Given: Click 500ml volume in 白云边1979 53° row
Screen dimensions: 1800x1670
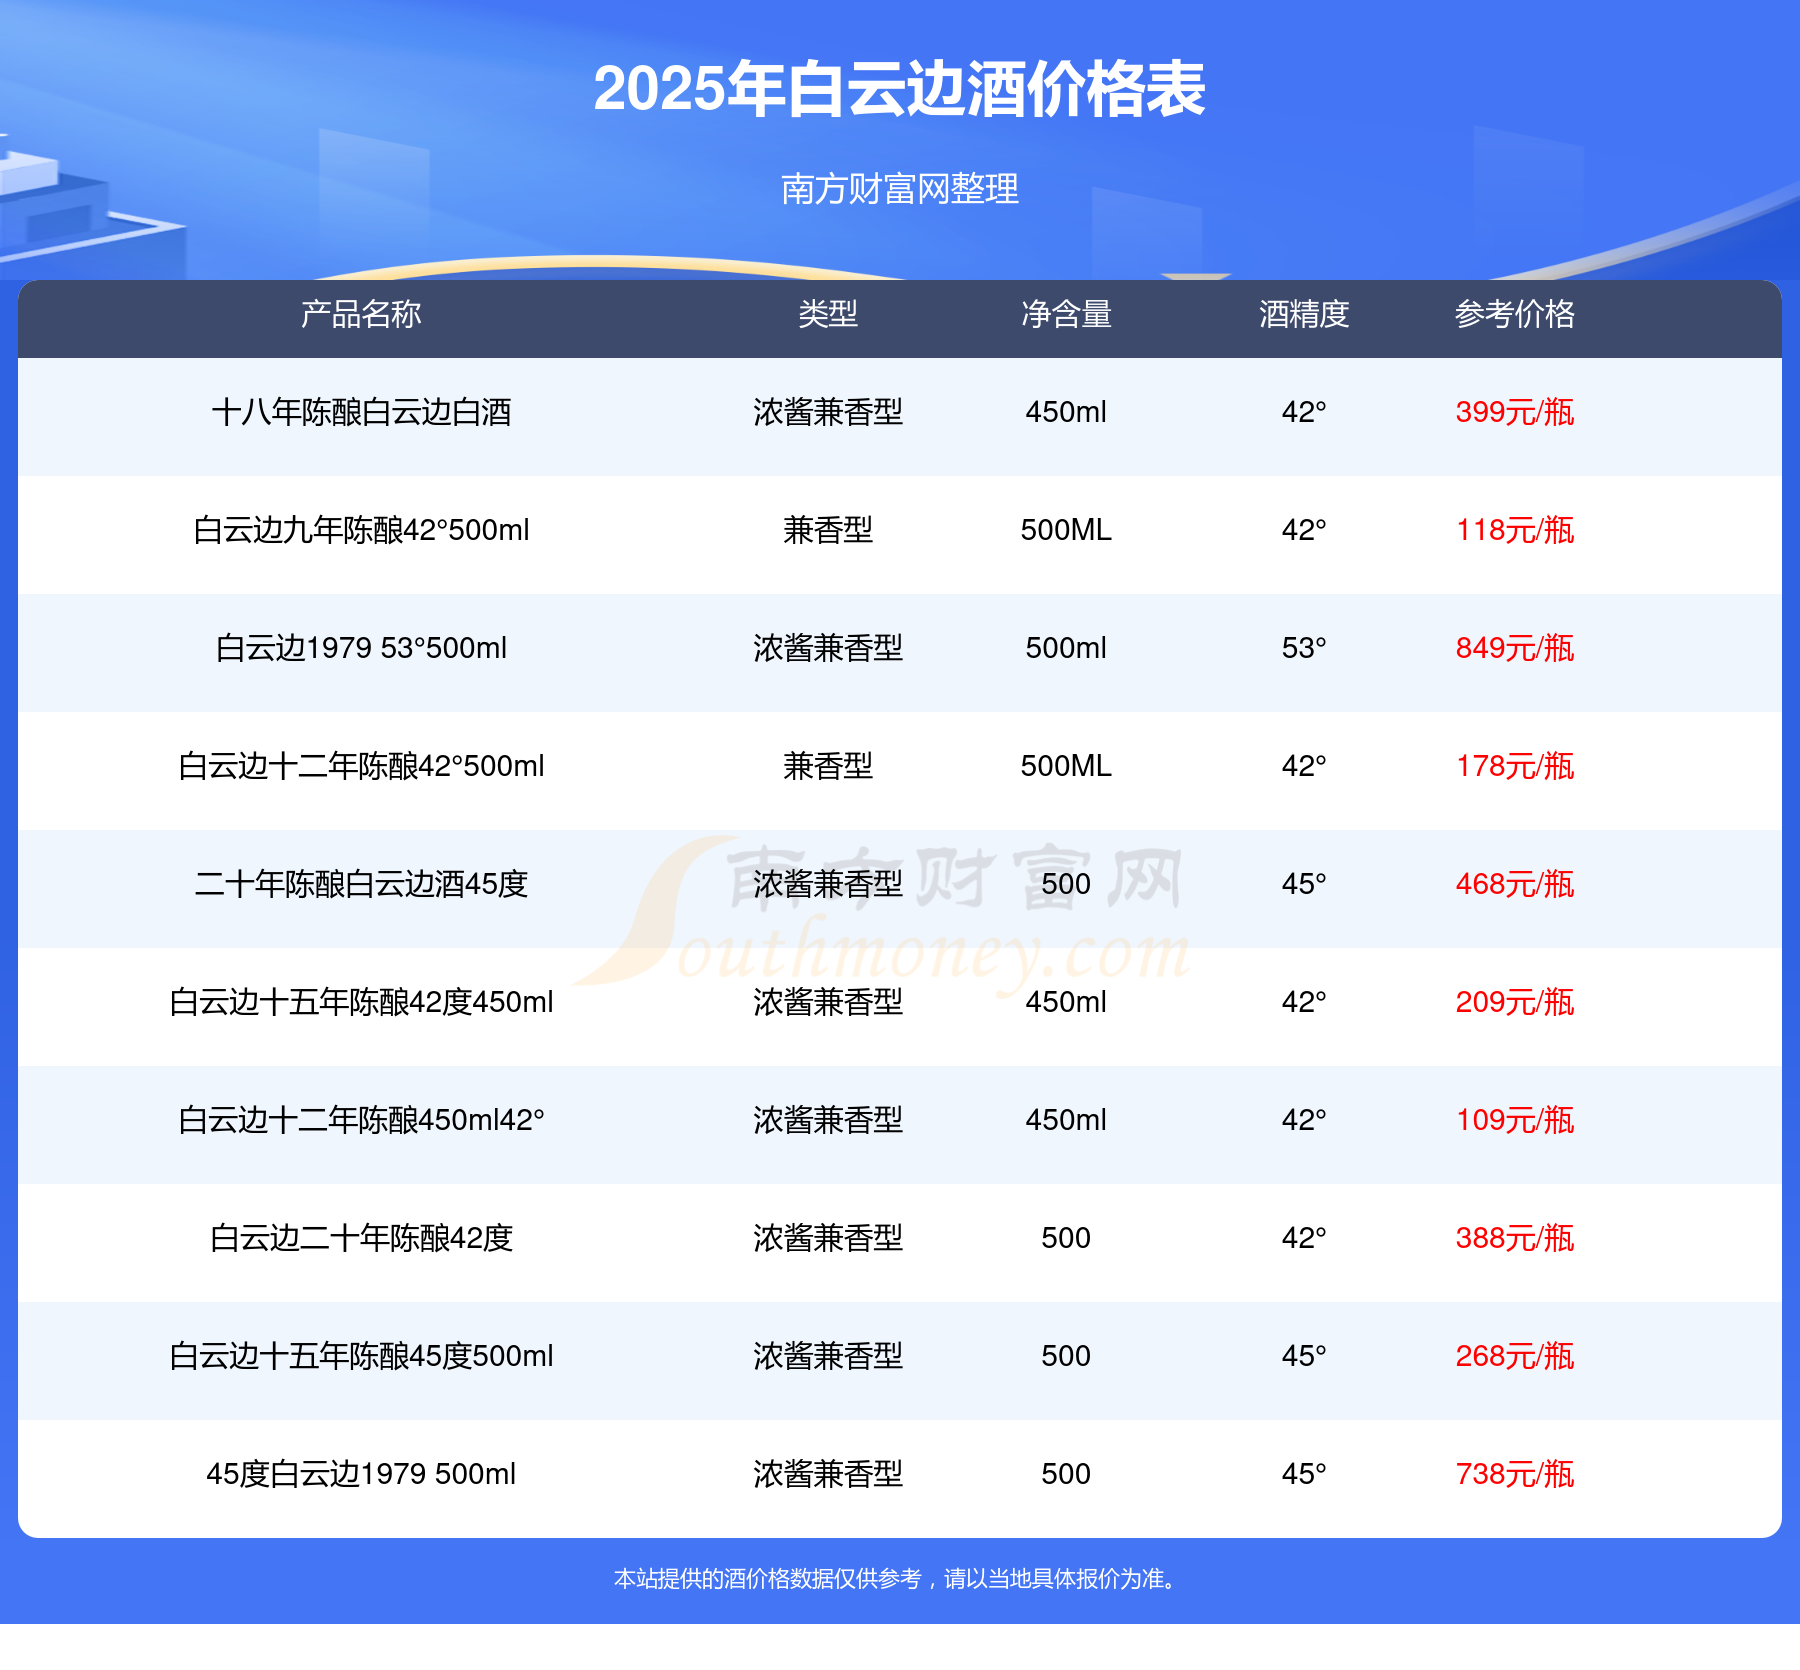Looking at the screenshot, I should click(x=1066, y=648).
